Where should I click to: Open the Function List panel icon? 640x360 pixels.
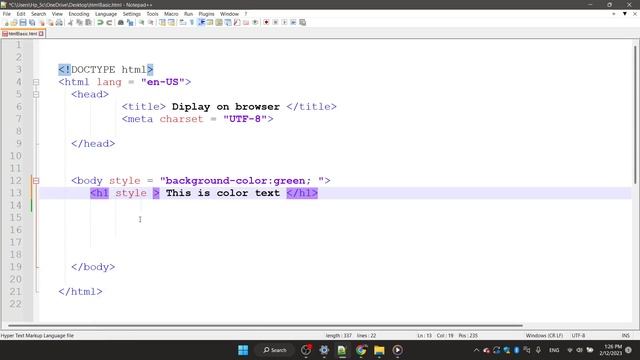(x=237, y=22)
